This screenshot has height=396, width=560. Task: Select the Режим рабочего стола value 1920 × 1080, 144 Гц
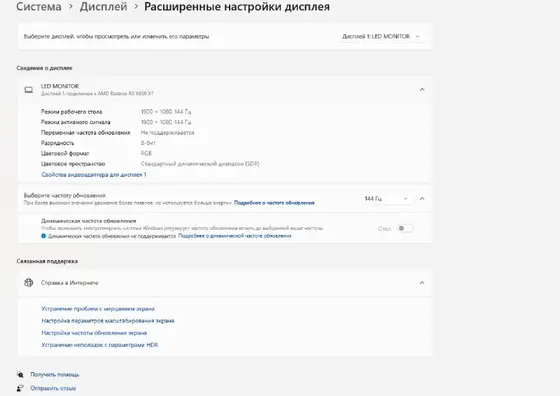point(166,112)
